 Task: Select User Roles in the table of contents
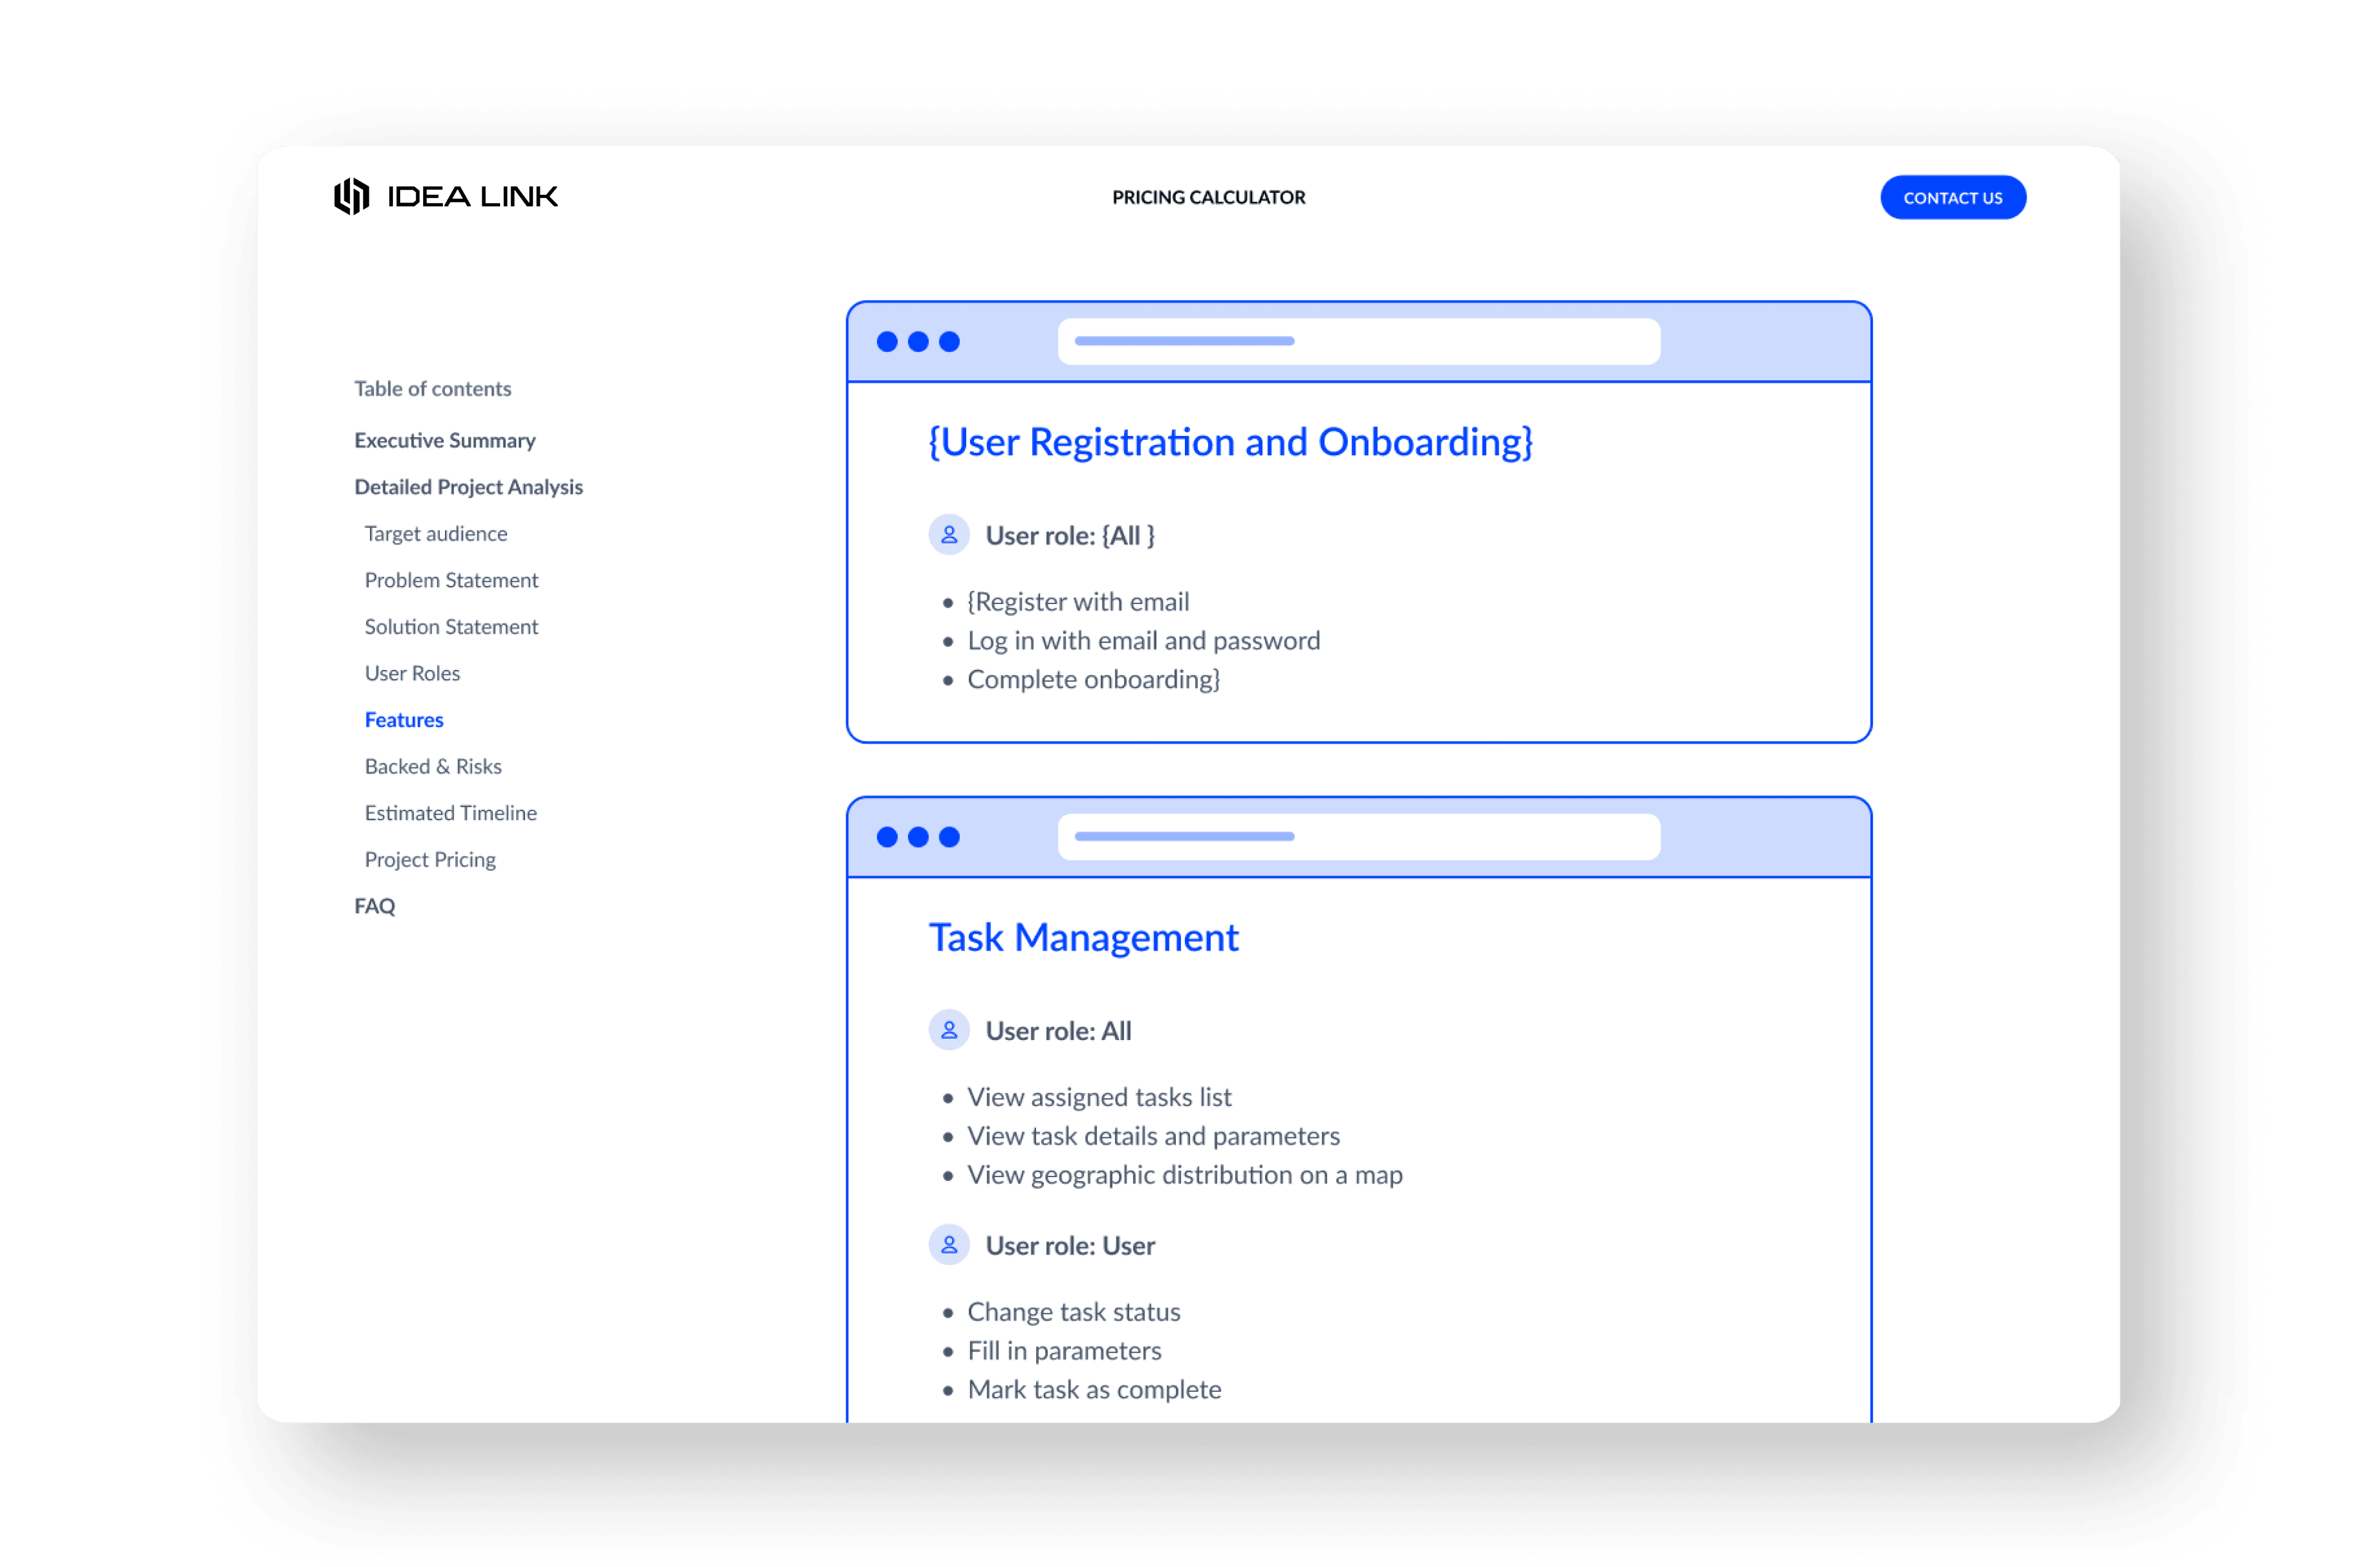click(x=412, y=673)
